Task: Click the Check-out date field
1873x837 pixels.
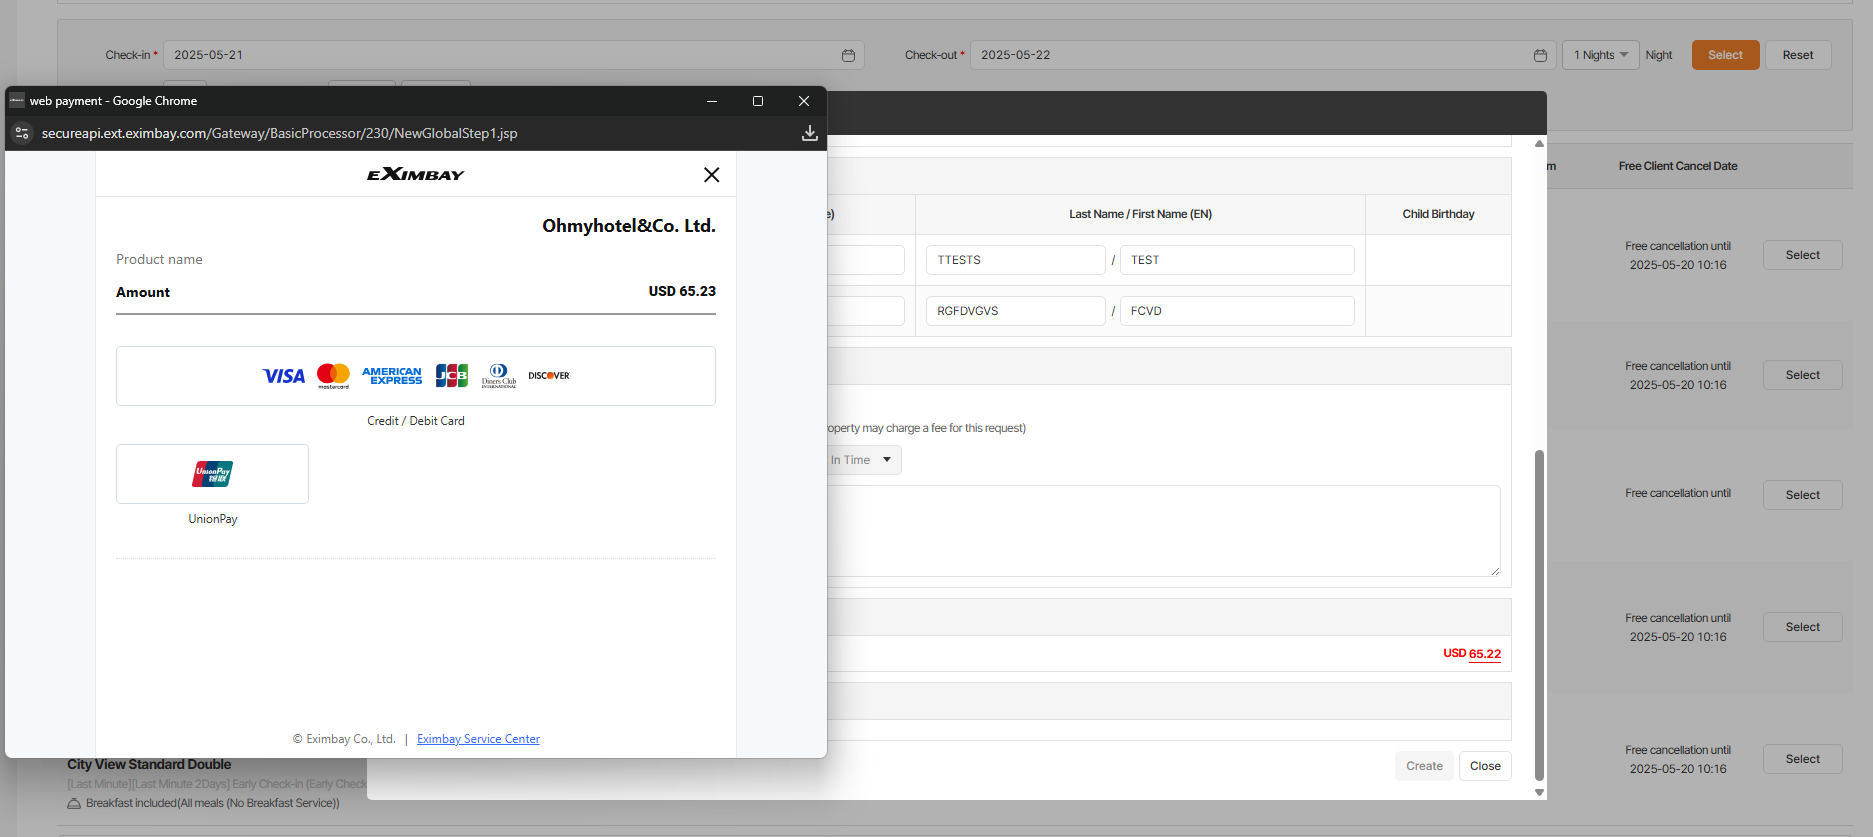Action: click(x=1262, y=55)
